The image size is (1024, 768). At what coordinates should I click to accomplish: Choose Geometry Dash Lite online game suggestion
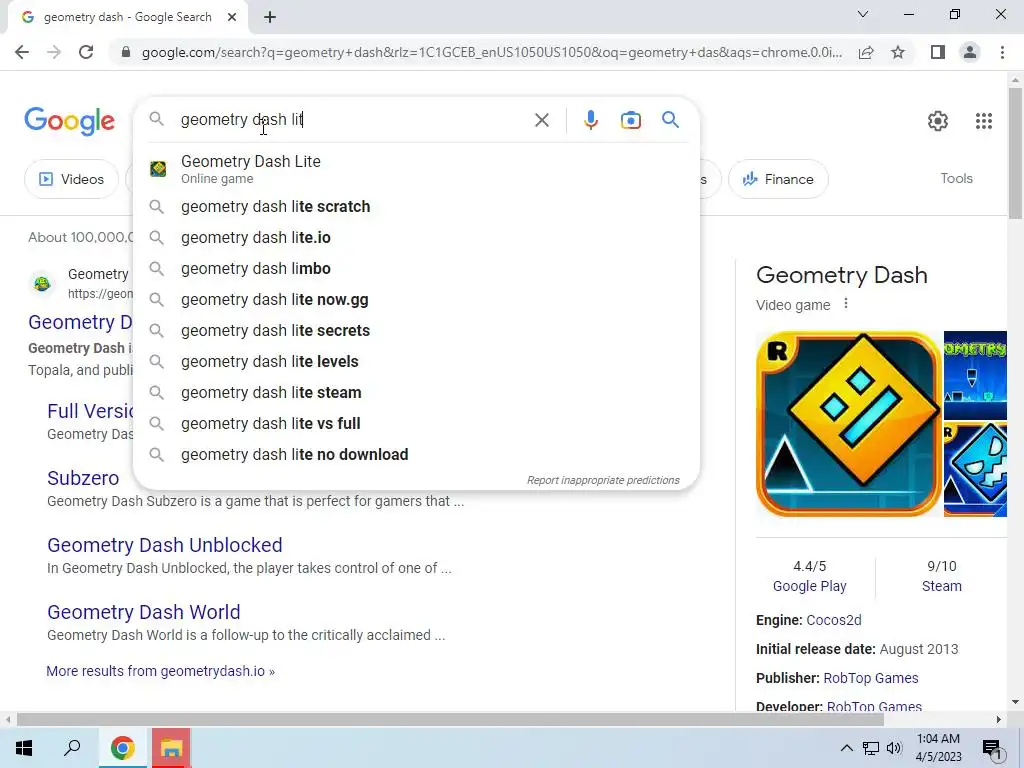coord(416,168)
